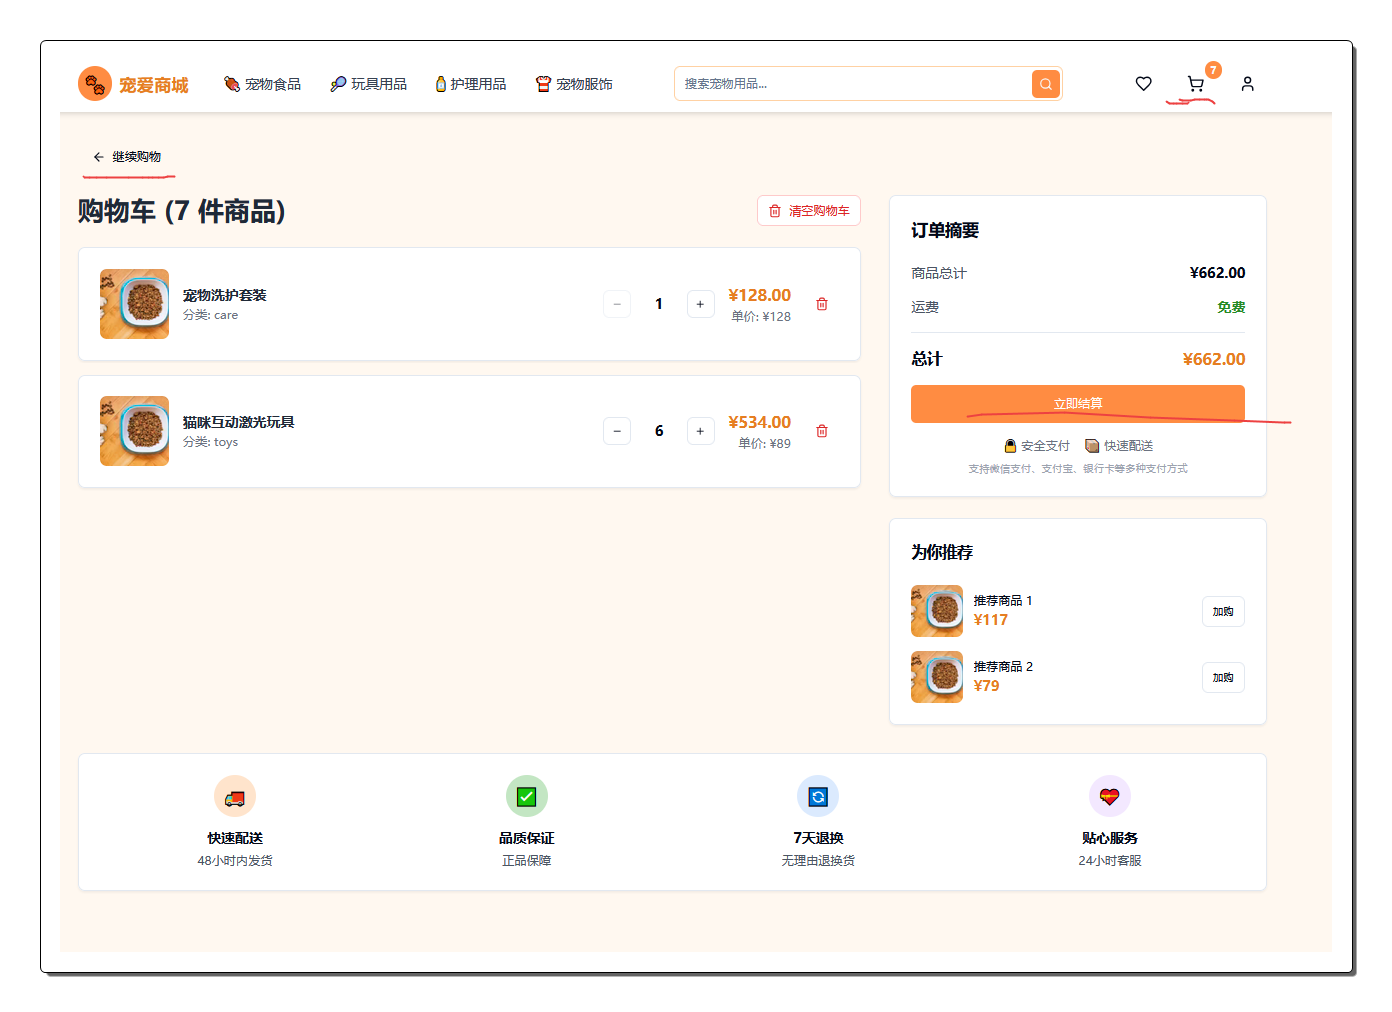Add 推荐商品 1 with 加购 button
Image resolution: width=1392 pixels, height=1012 pixels.
pyautogui.click(x=1223, y=612)
